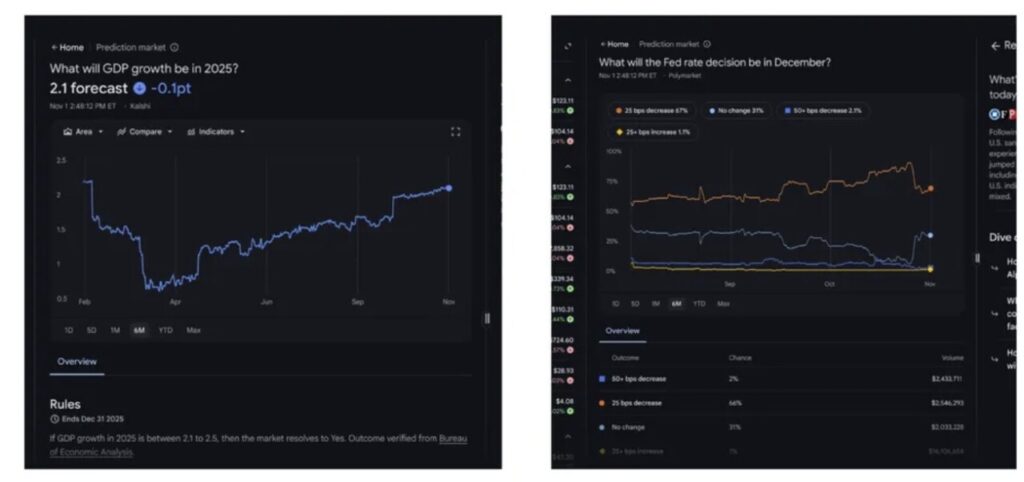Click back arrow in the right side panel
Viewport: 1024px width, 482px height.
pos(994,46)
